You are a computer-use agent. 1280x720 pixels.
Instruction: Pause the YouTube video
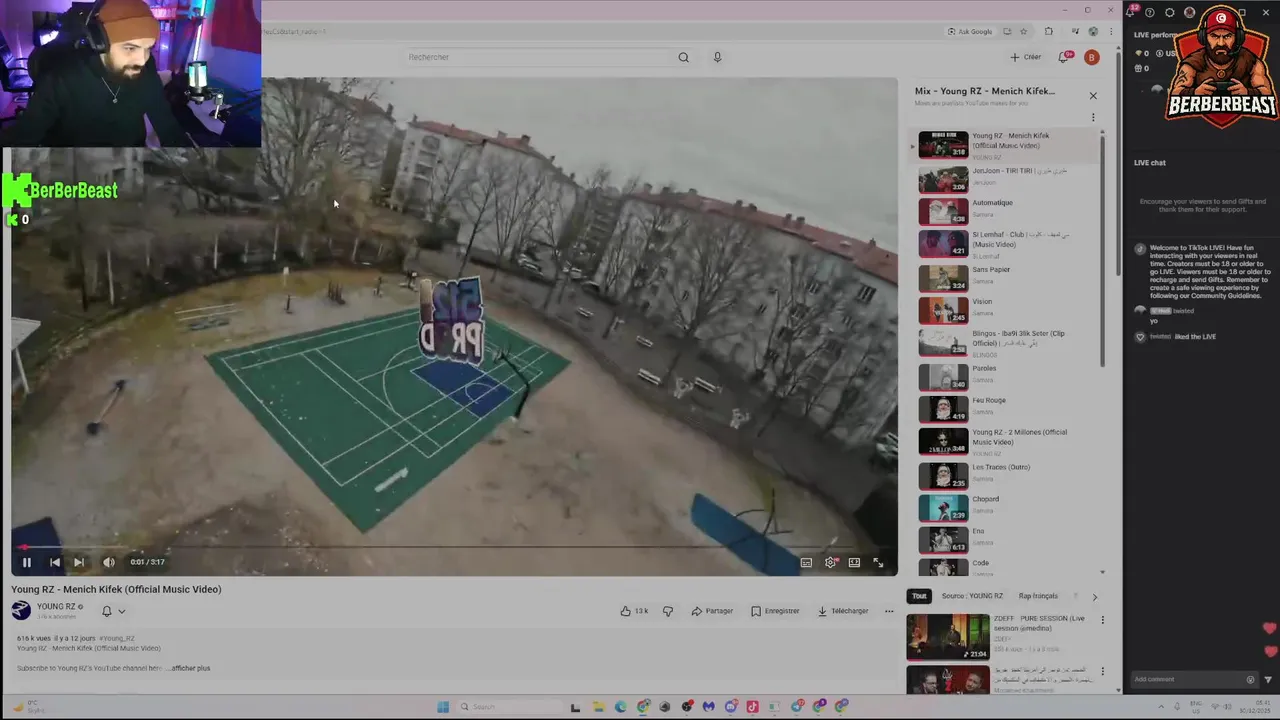point(27,562)
